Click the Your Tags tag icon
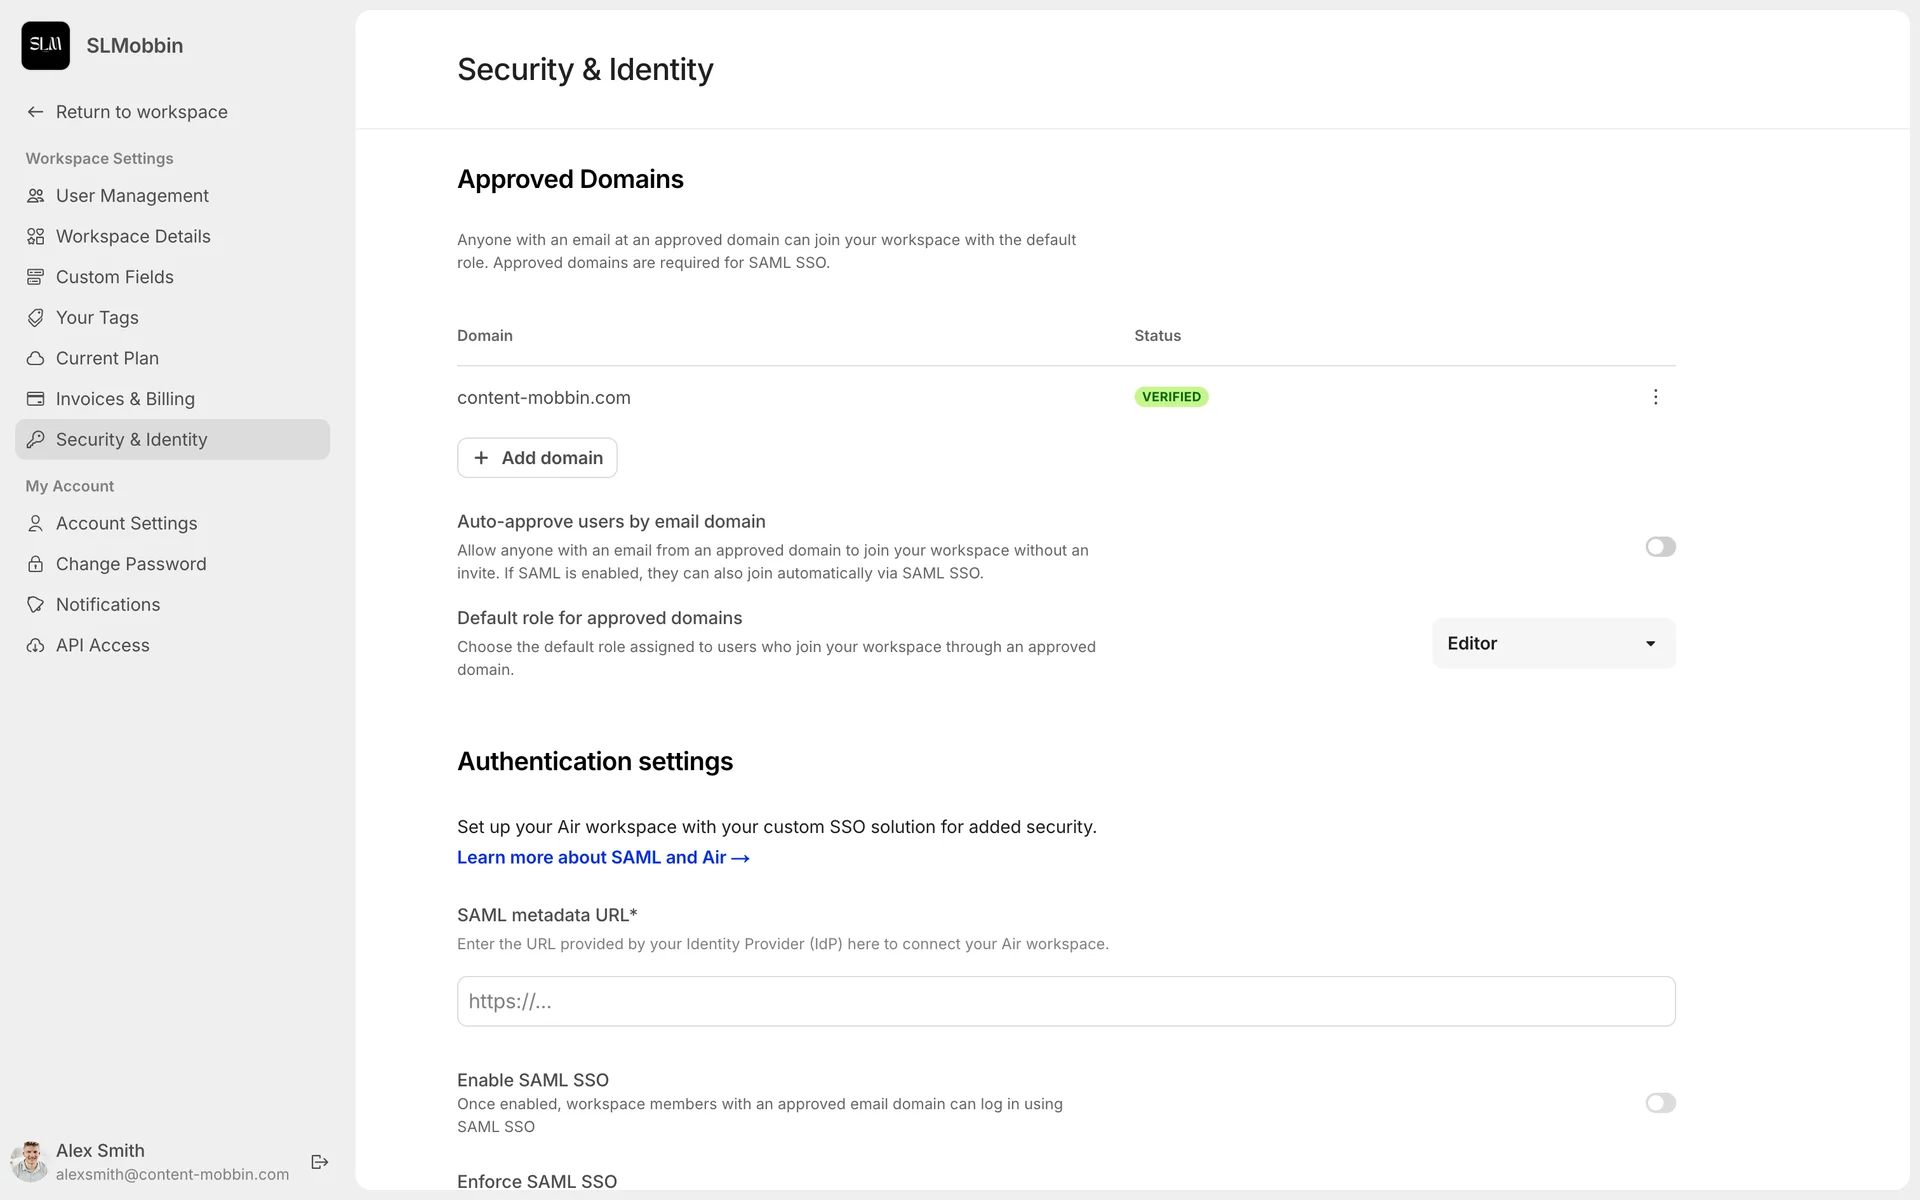The height and width of the screenshot is (1200, 1920). tap(36, 318)
